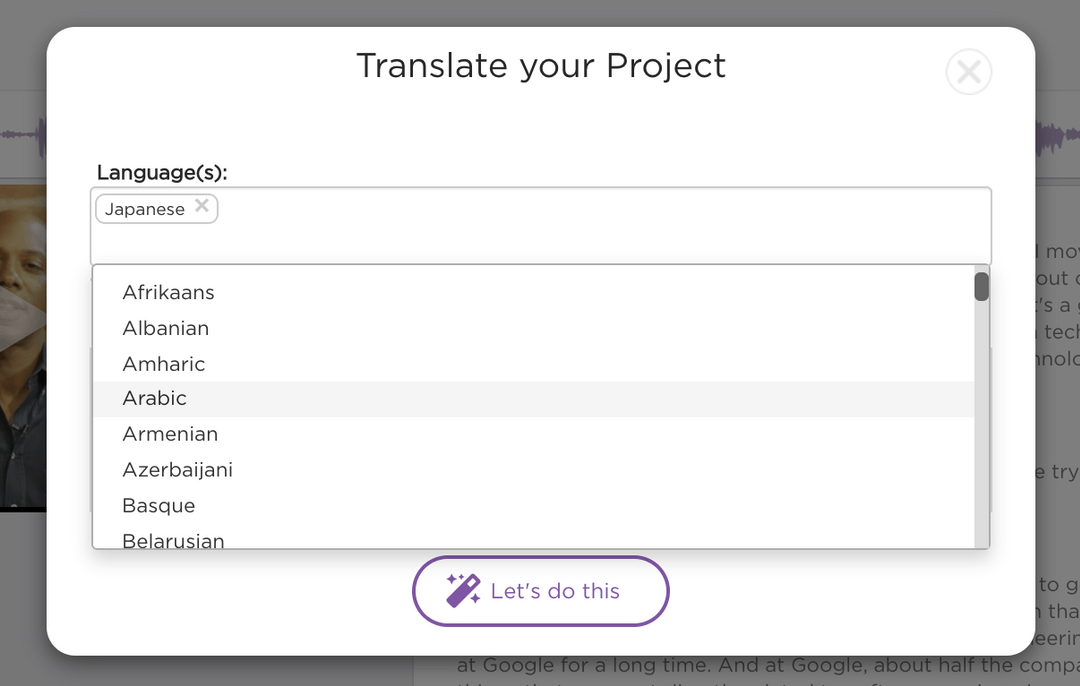Pick Belarusian from the language options

click(174, 540)
